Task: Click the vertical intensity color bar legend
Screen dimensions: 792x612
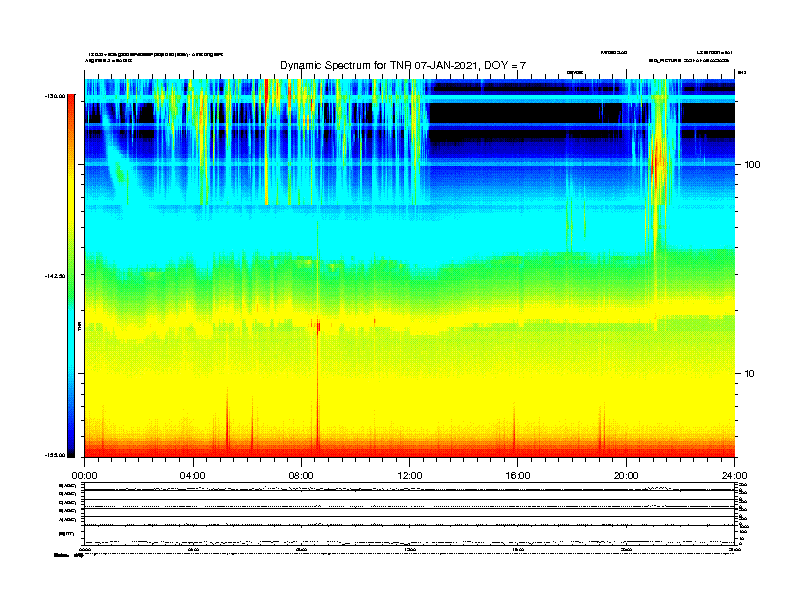Action: [71, 276]
